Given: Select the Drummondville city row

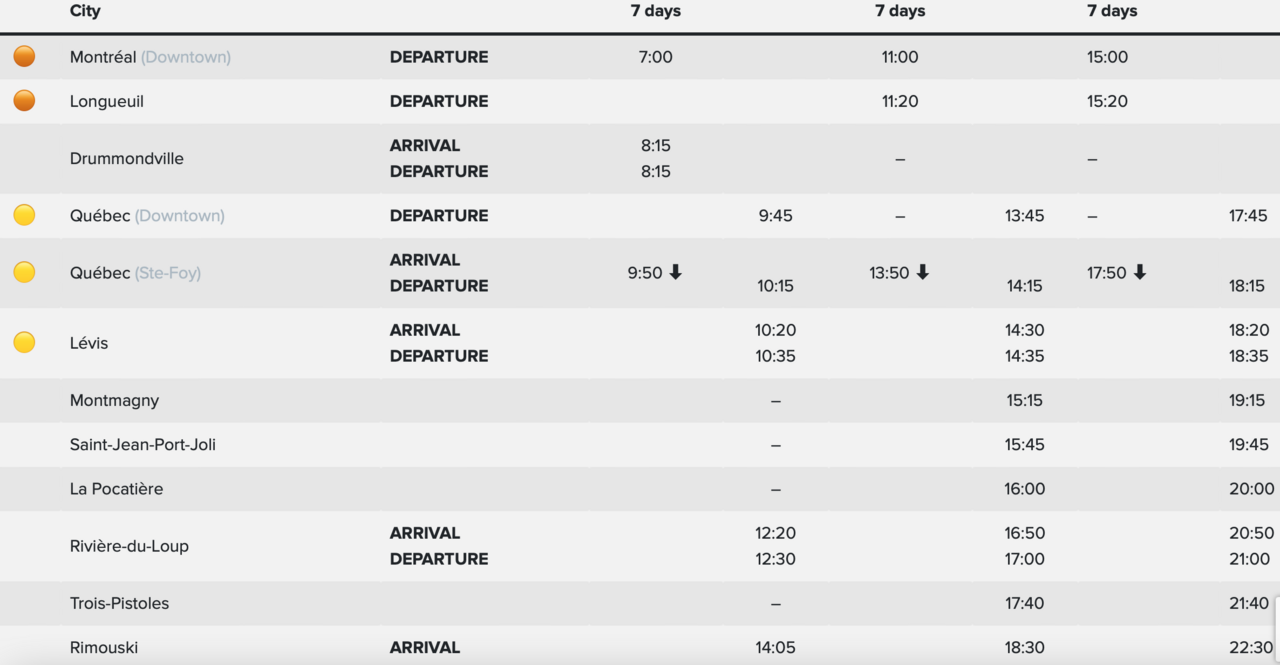Looking at the screenshot, I should tap(127, 158).
